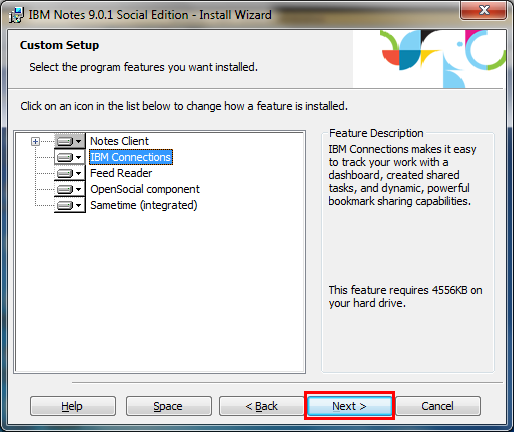
Task: Select the IBM Connections feature label
Action: pyautogui.click(x=131, y=157)
